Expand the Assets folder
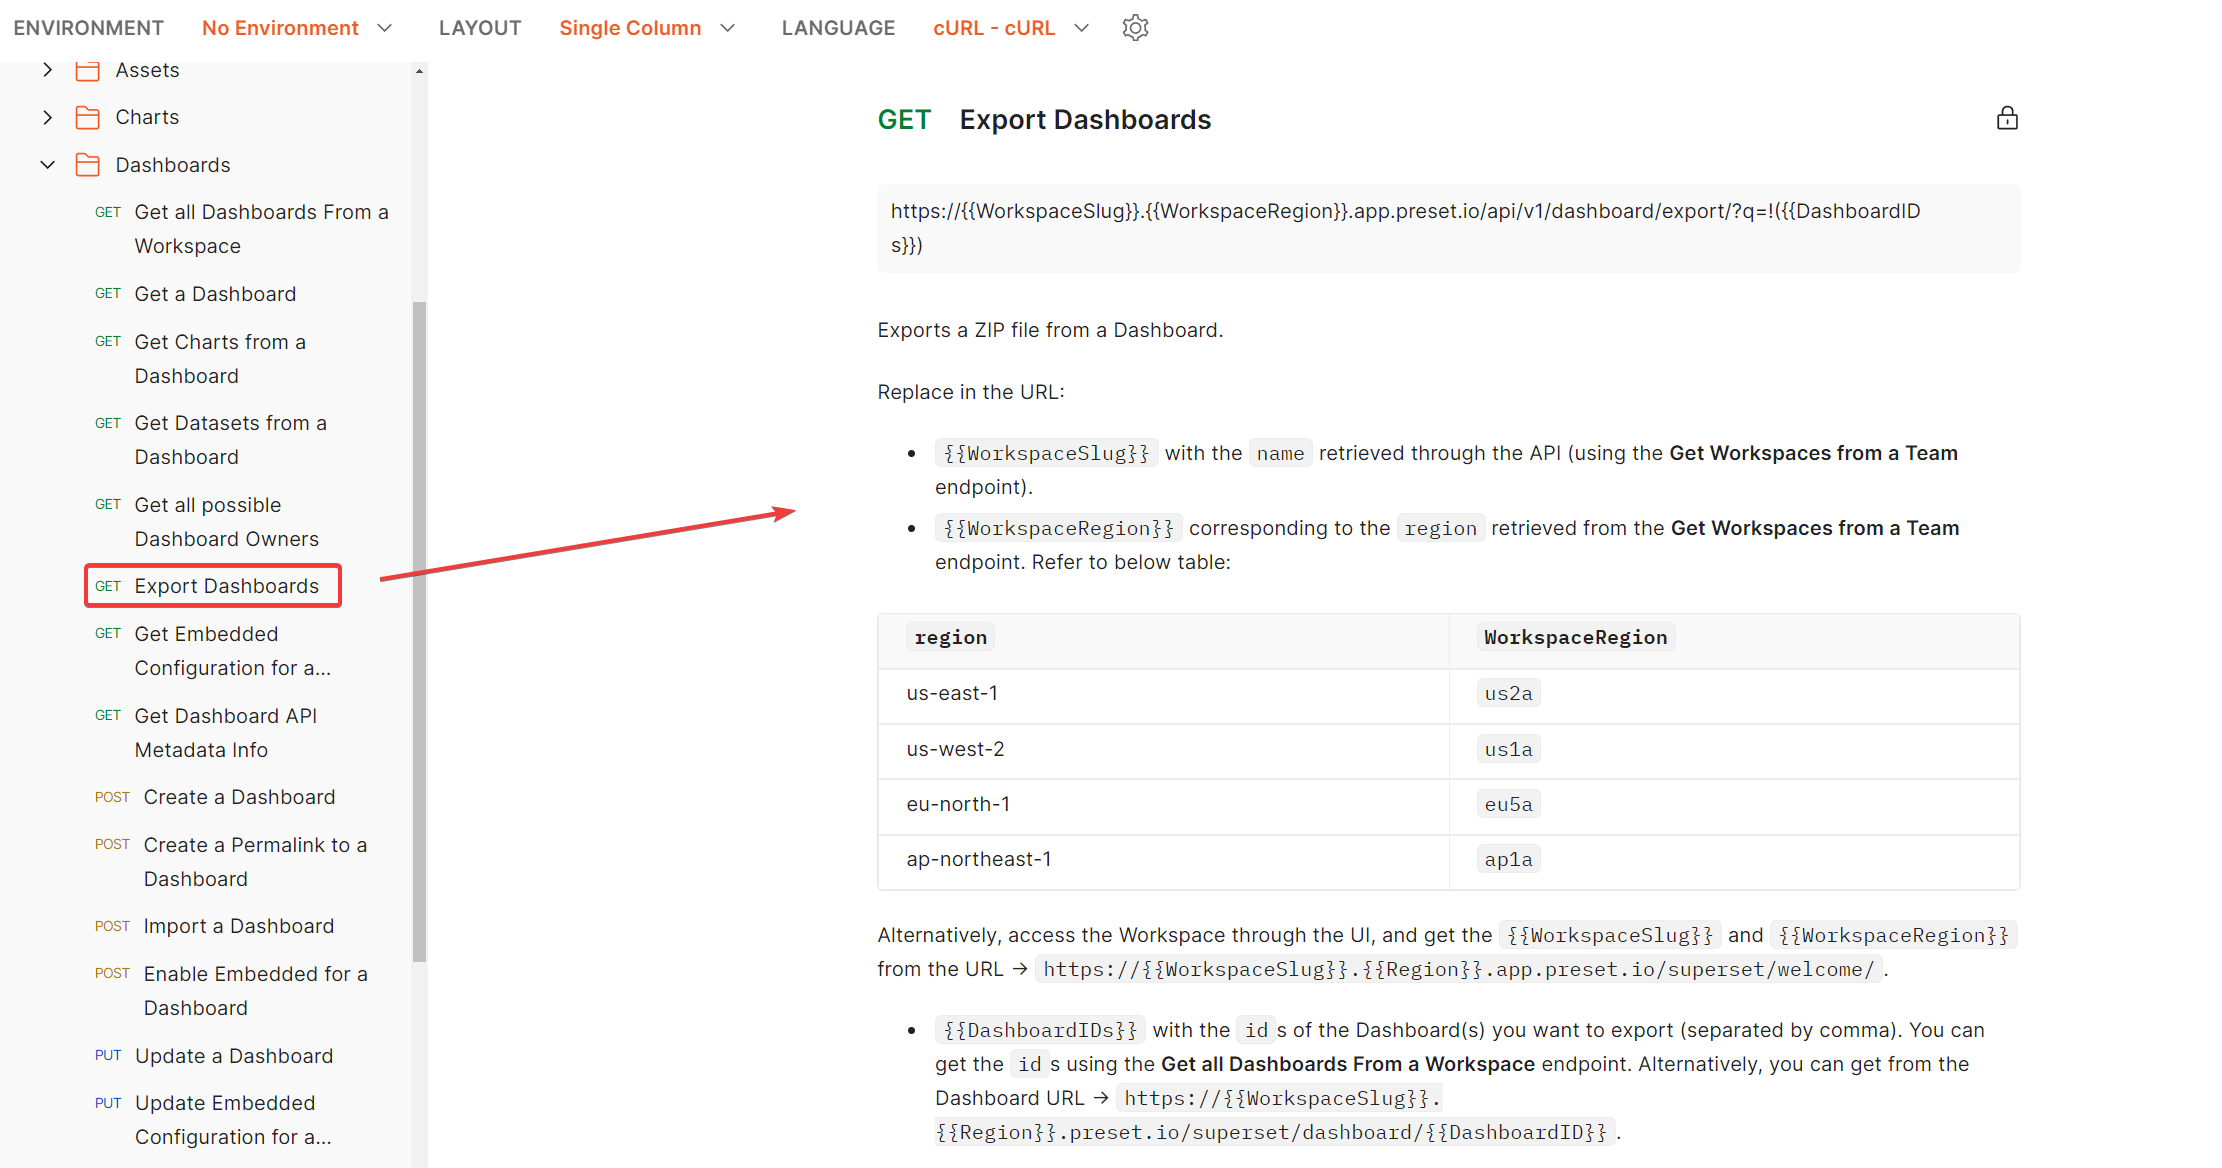 [47, 69]
